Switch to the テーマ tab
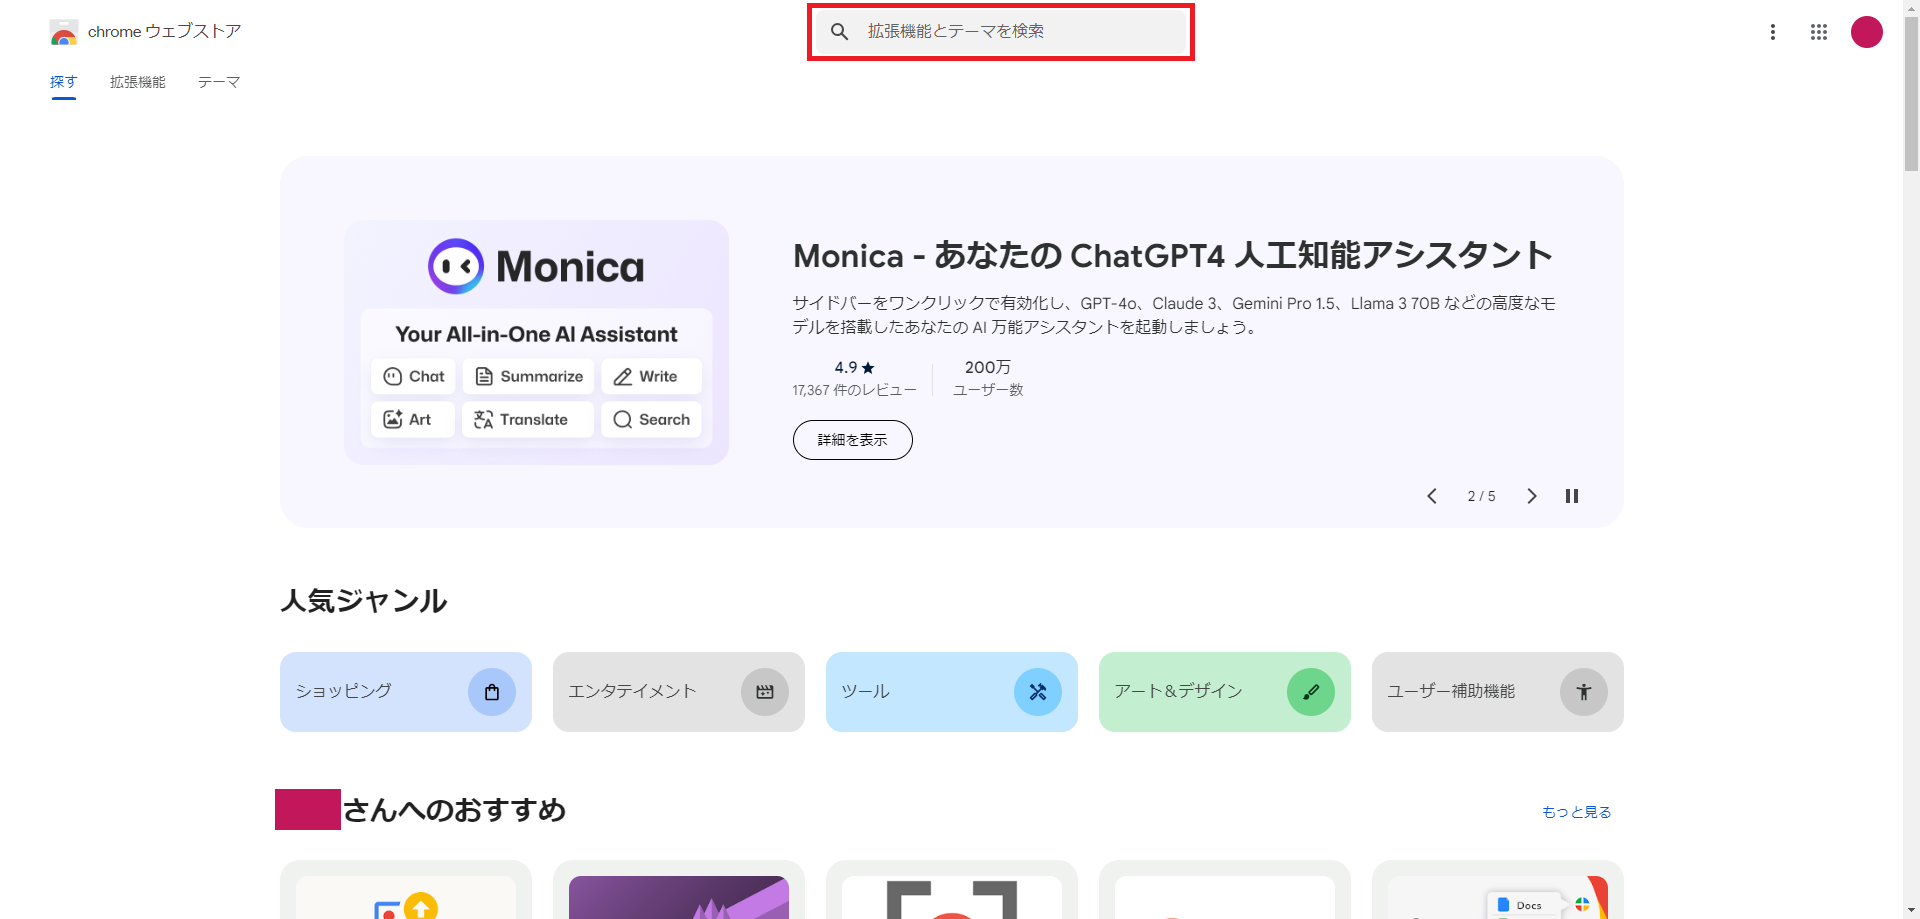The height and width of the screenshot is (919, 1920). [x=219, y=82]
